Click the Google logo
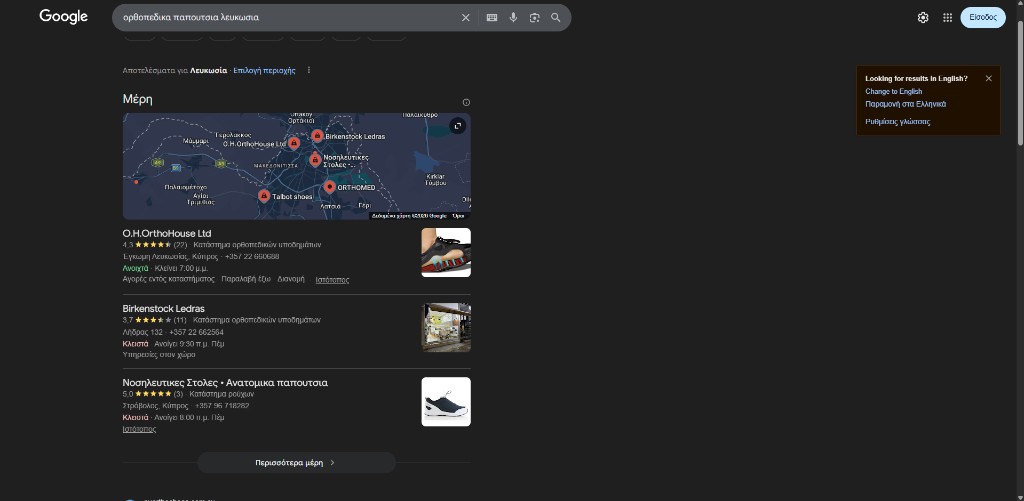1024x501 pixels. pyautogui.click(x=63, y=17)
